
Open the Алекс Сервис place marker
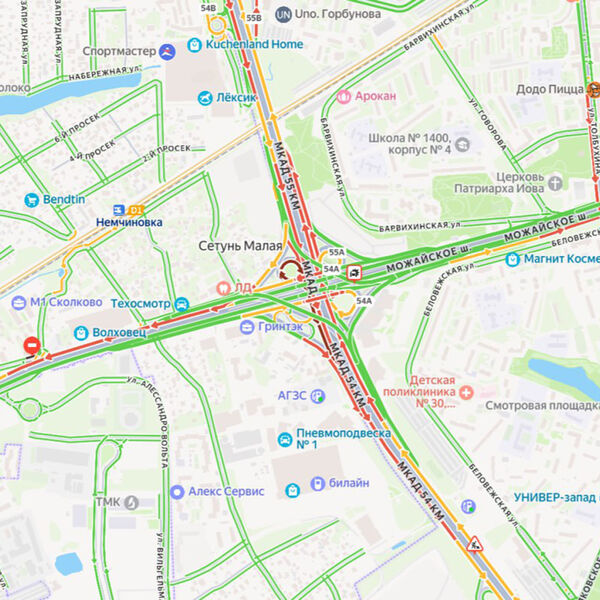pyautogui.click(x=177, y=492)
